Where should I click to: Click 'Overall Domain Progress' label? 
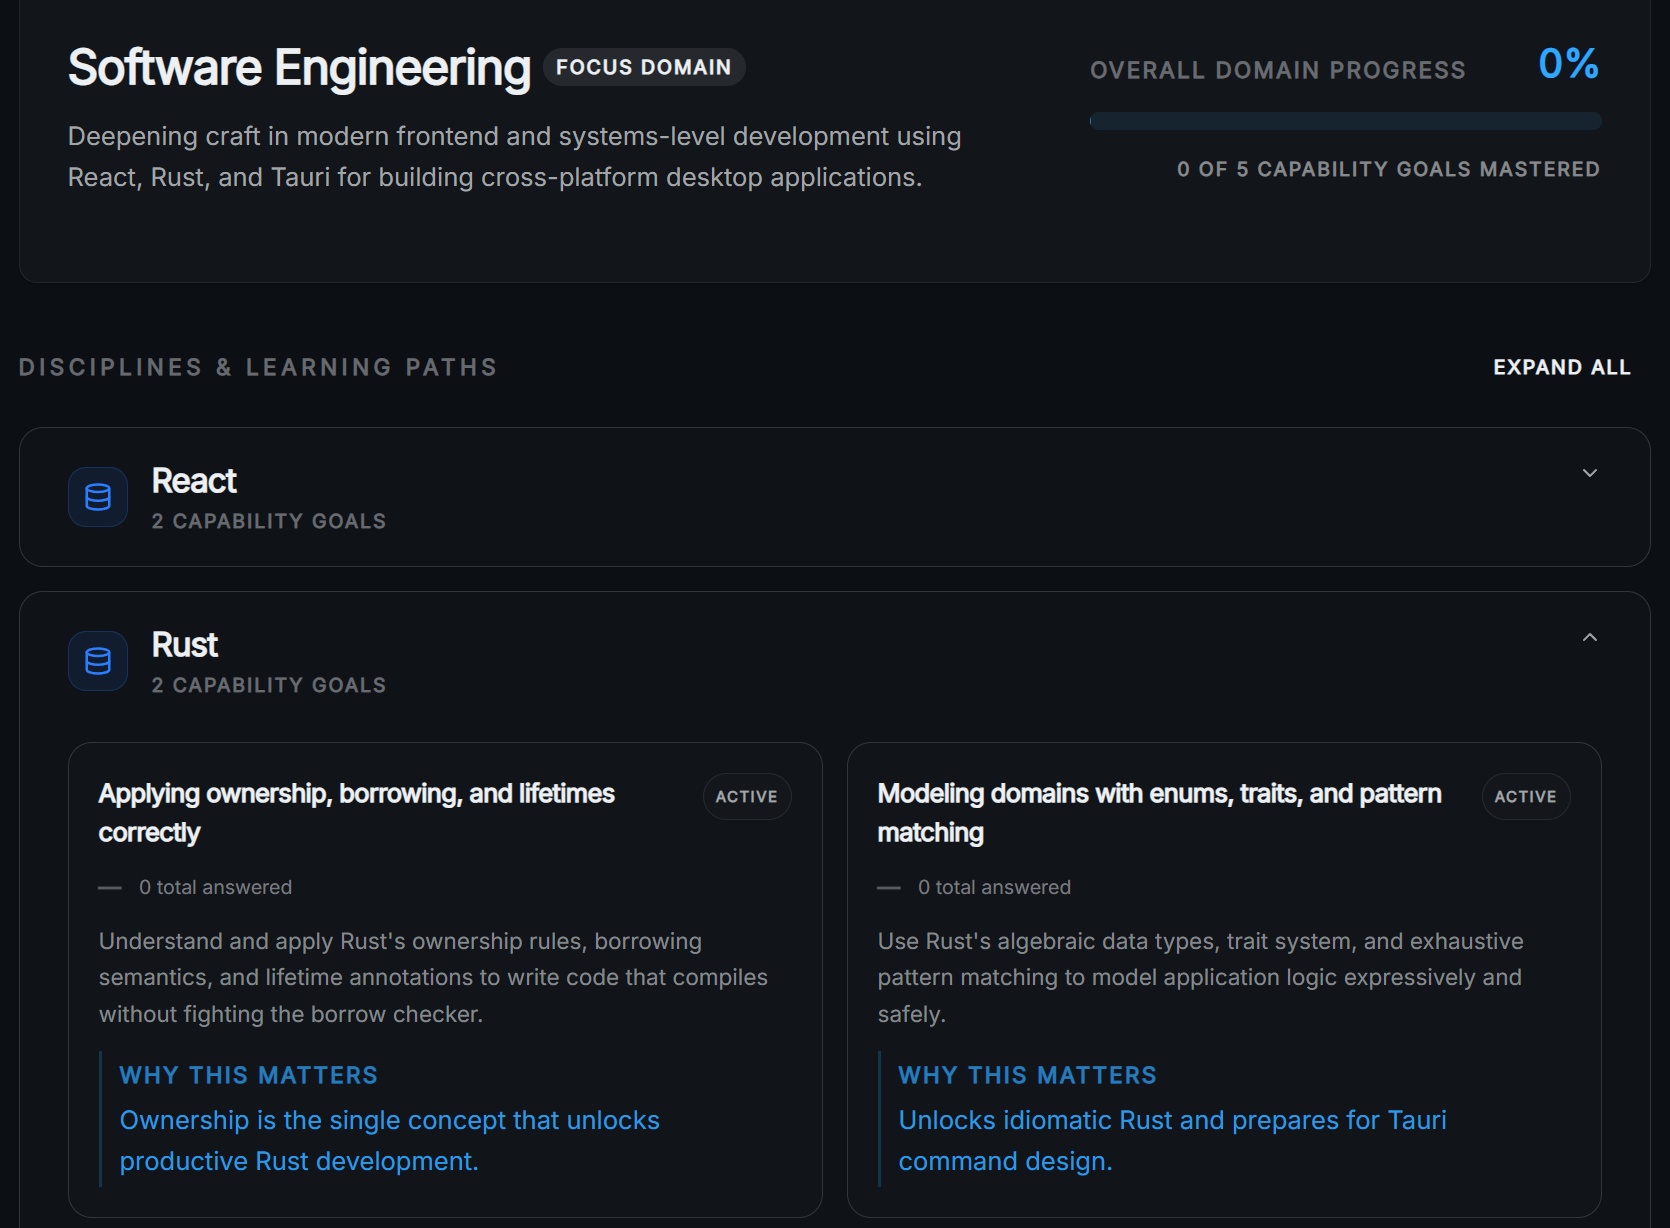pyautogui.click(x=1278, y=70)
